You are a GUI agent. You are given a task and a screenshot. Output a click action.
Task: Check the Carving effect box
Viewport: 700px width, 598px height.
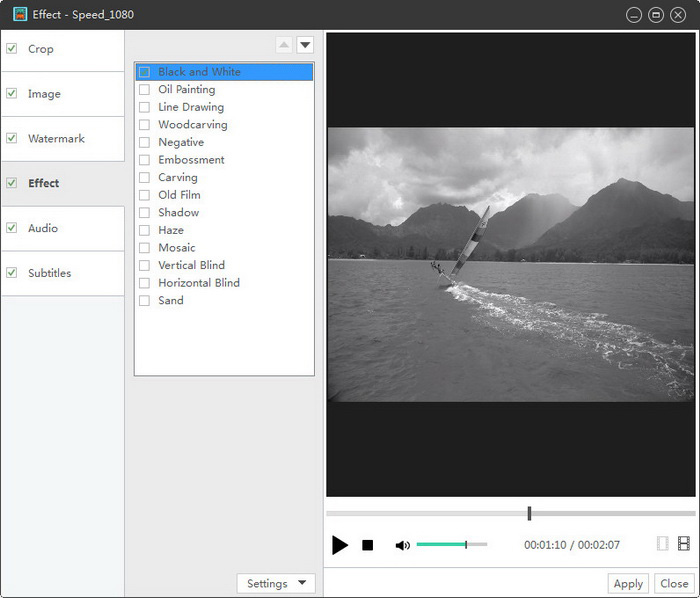coord(144,178)
